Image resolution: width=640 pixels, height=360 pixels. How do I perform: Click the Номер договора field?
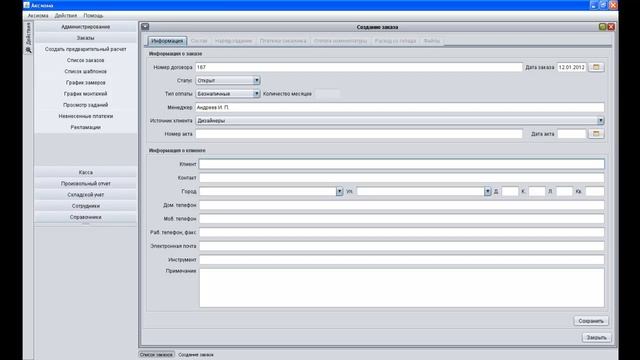click(x=358, y=67)
